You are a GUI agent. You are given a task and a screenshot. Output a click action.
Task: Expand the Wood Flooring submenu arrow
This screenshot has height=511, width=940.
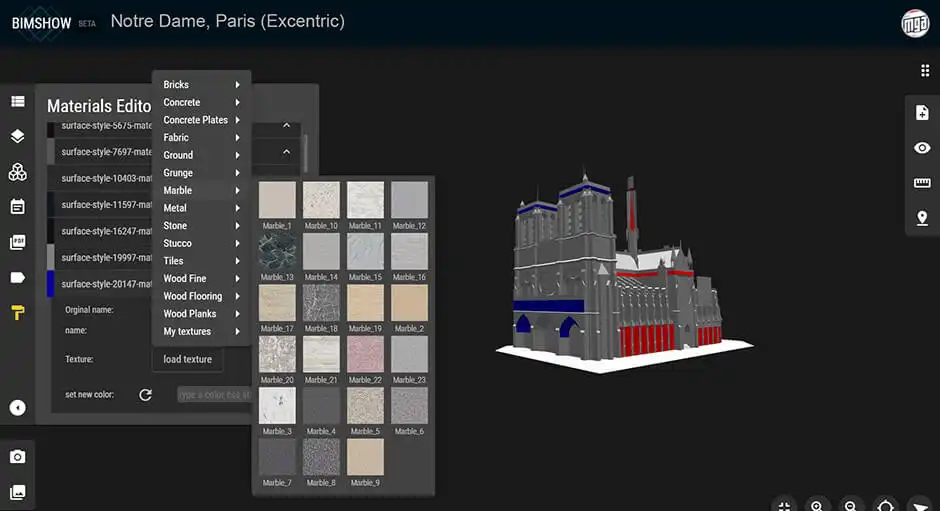pos(237,296)
